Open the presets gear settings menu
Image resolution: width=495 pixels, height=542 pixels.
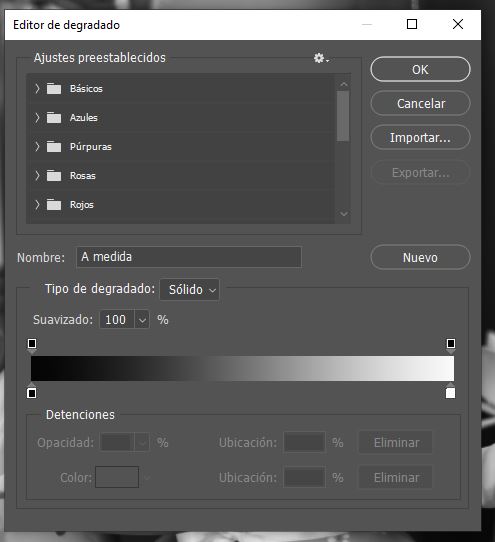point(321,58)
